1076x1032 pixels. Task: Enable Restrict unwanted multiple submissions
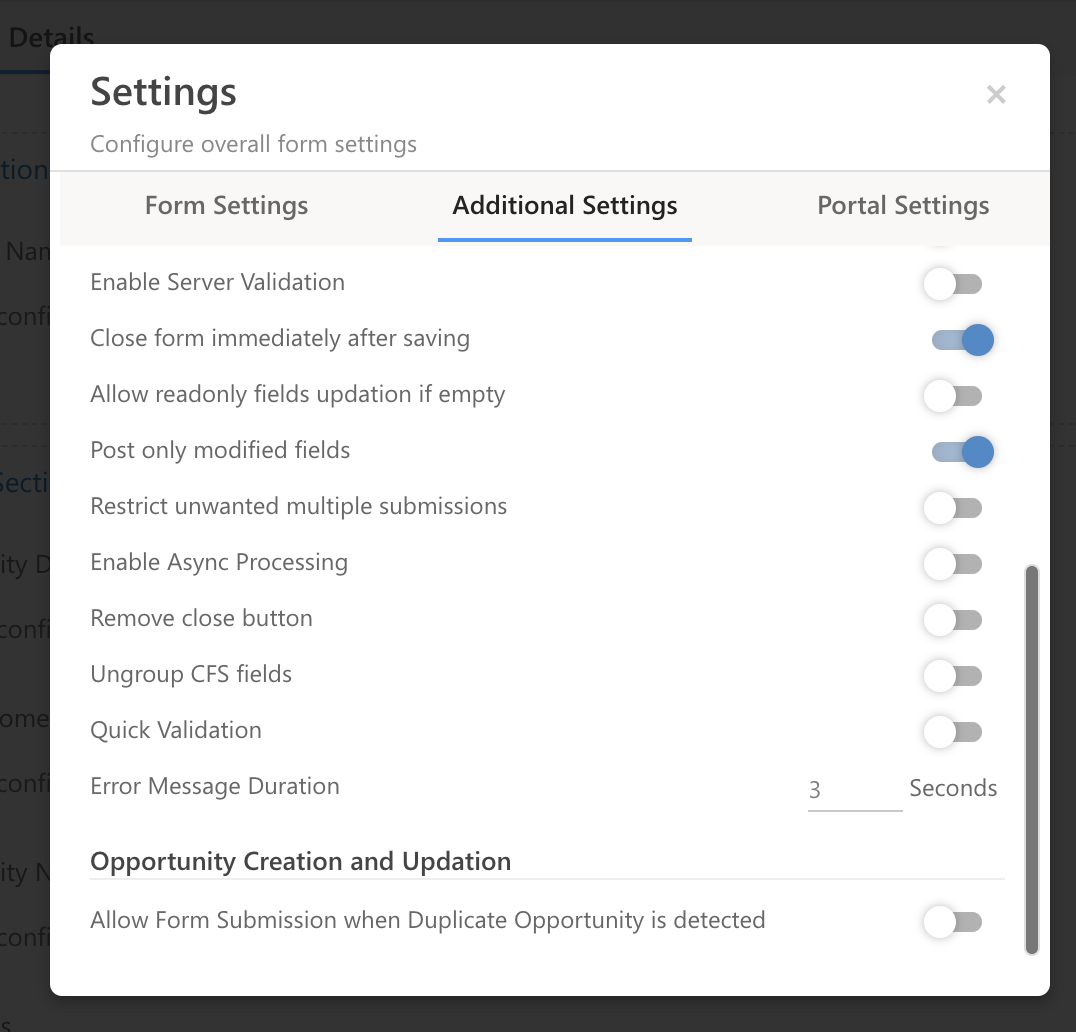tap(953, 508)
